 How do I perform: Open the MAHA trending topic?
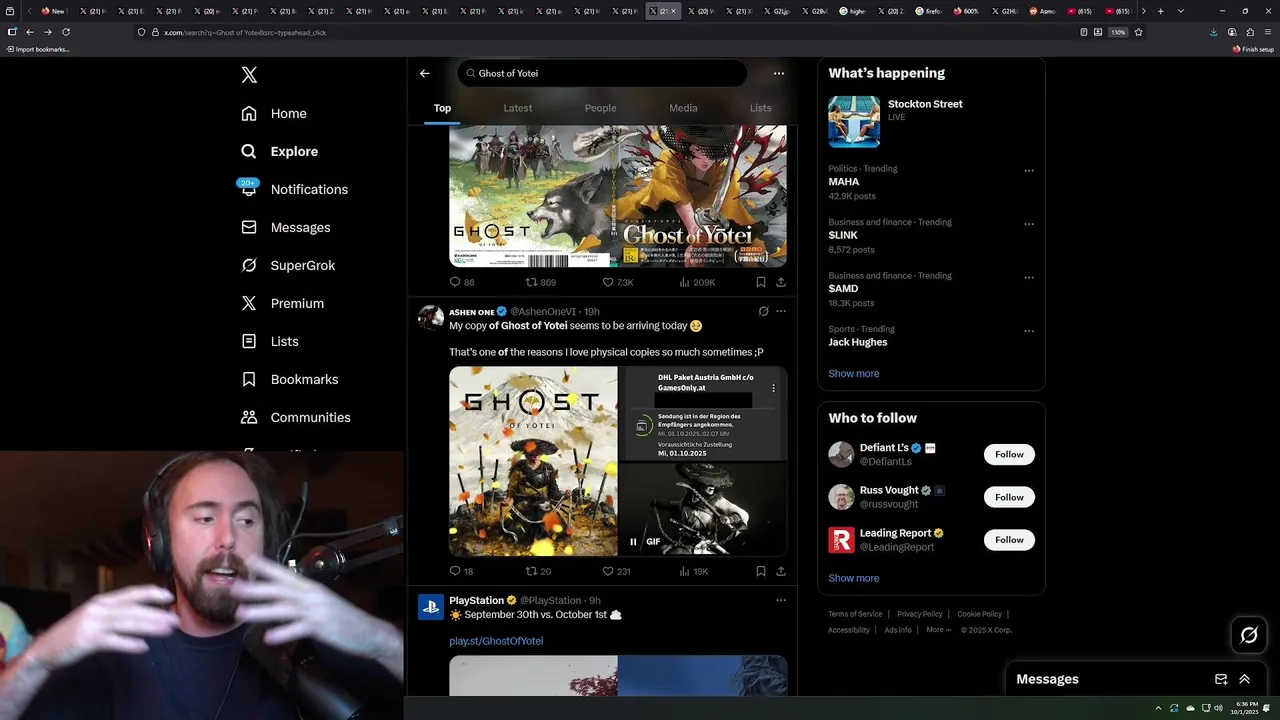844,182
